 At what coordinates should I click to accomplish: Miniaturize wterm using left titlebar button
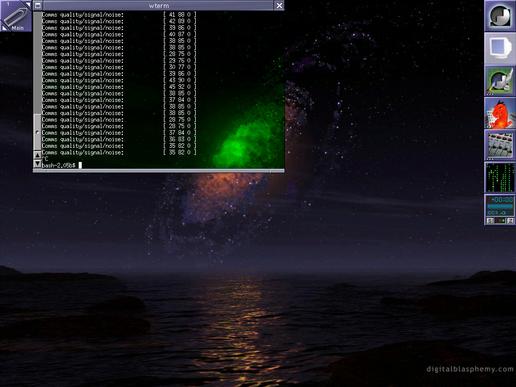point(38,5)
